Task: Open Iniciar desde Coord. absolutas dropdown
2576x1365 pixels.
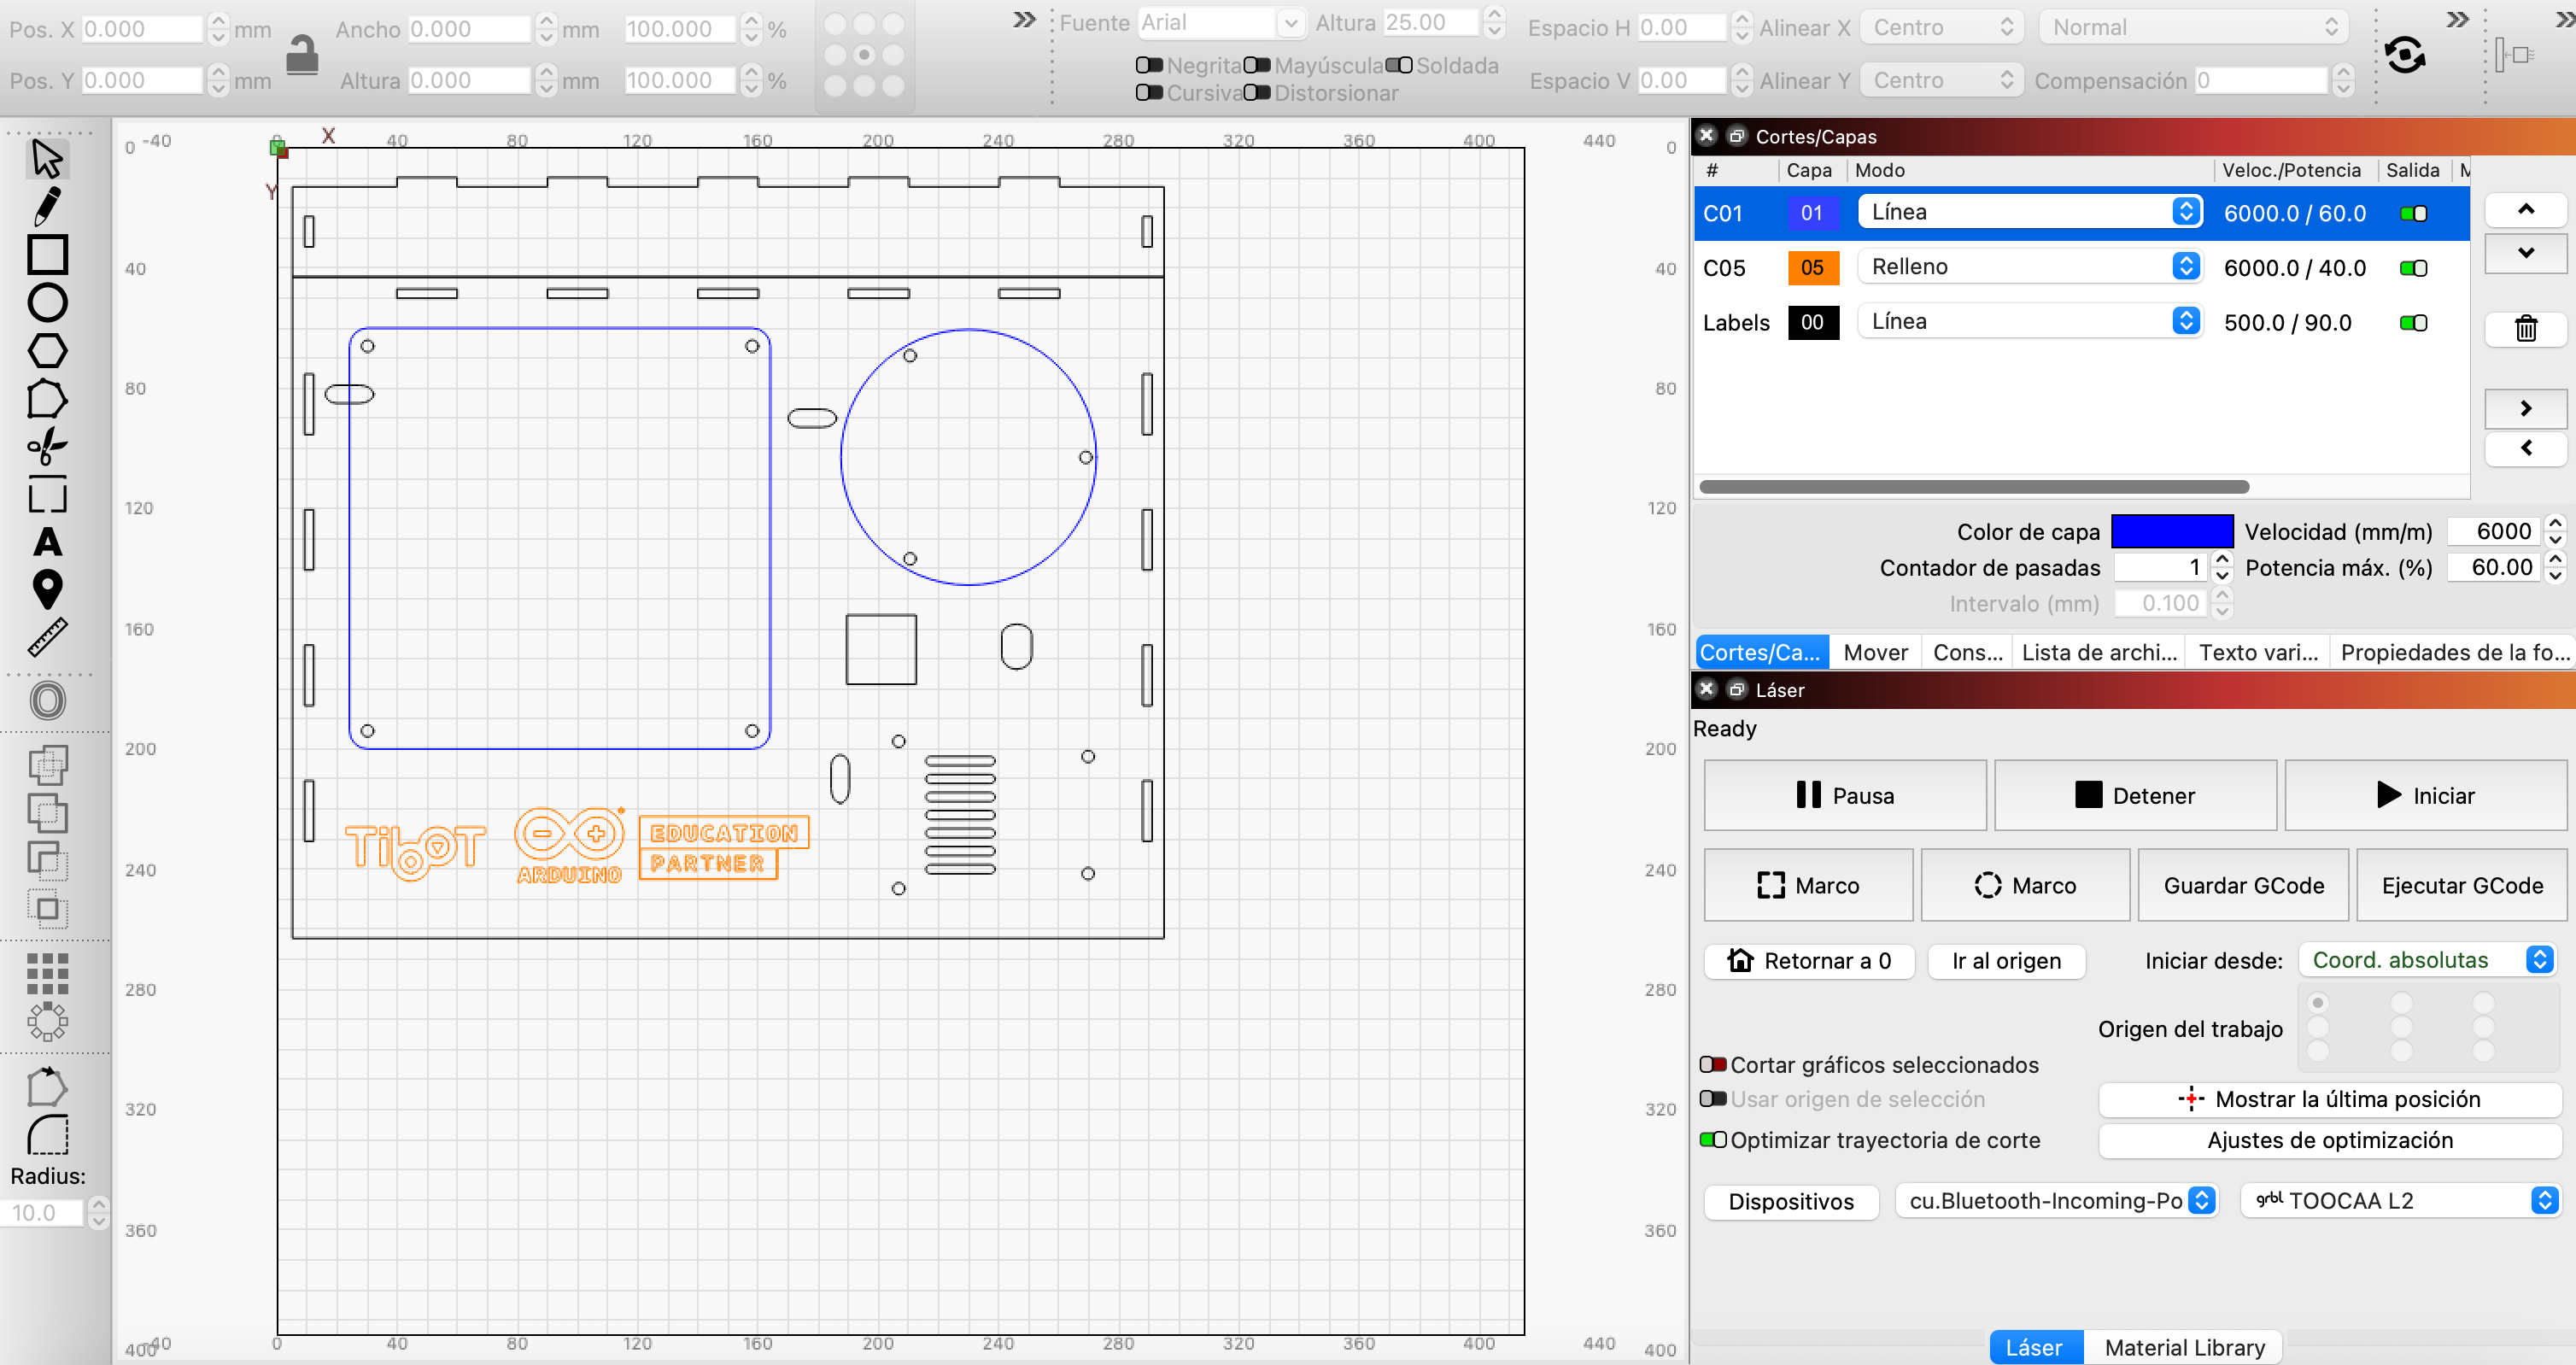Action: [2428, 960]
